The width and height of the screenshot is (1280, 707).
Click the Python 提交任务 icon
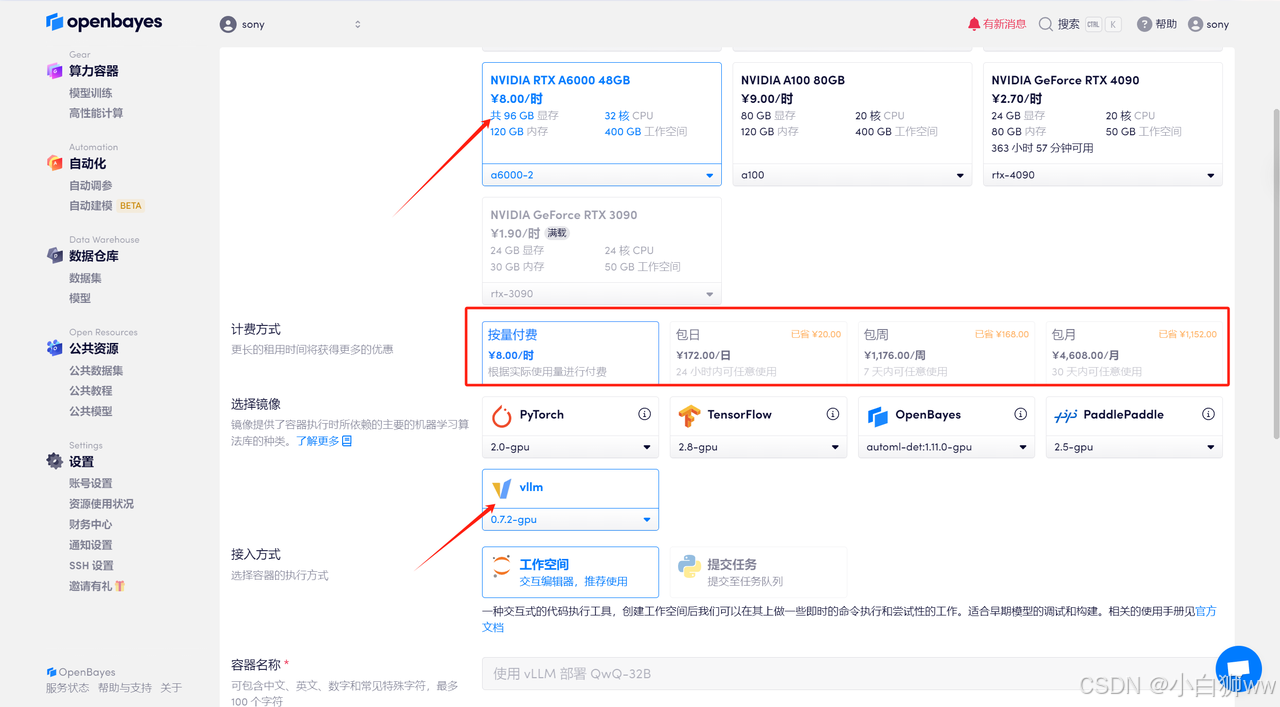click(x=689, y=566)
